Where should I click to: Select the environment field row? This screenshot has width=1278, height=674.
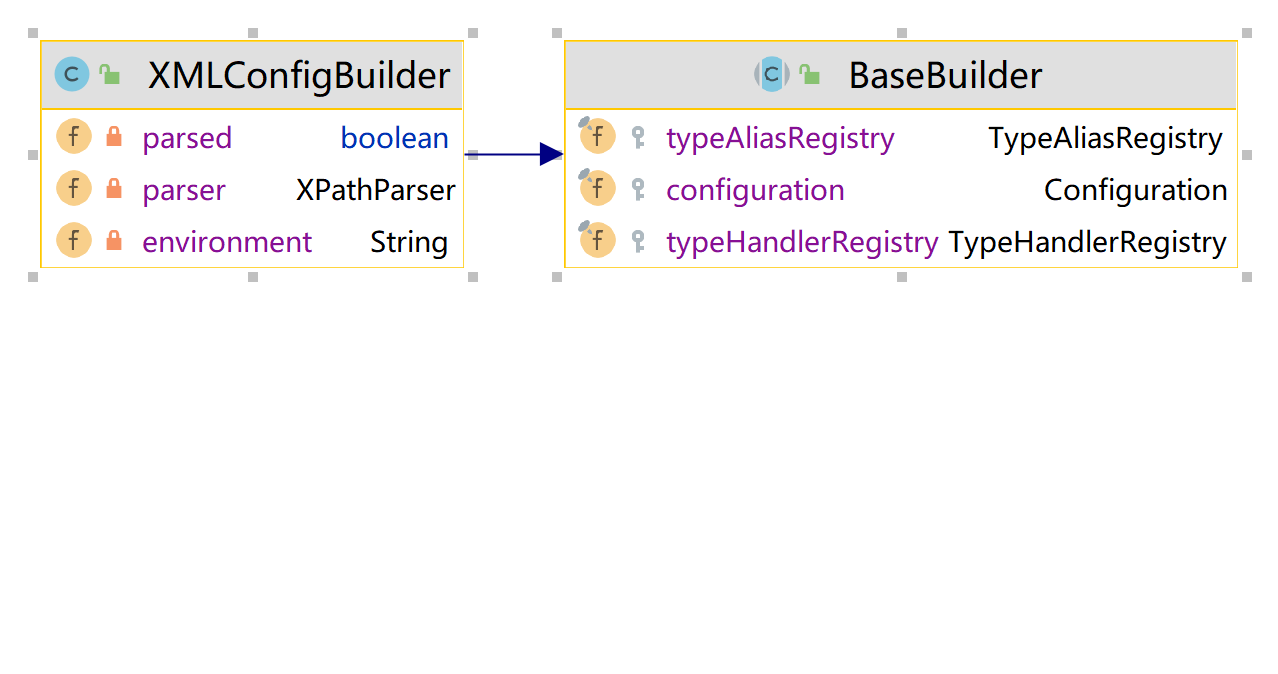pos(227,242)
